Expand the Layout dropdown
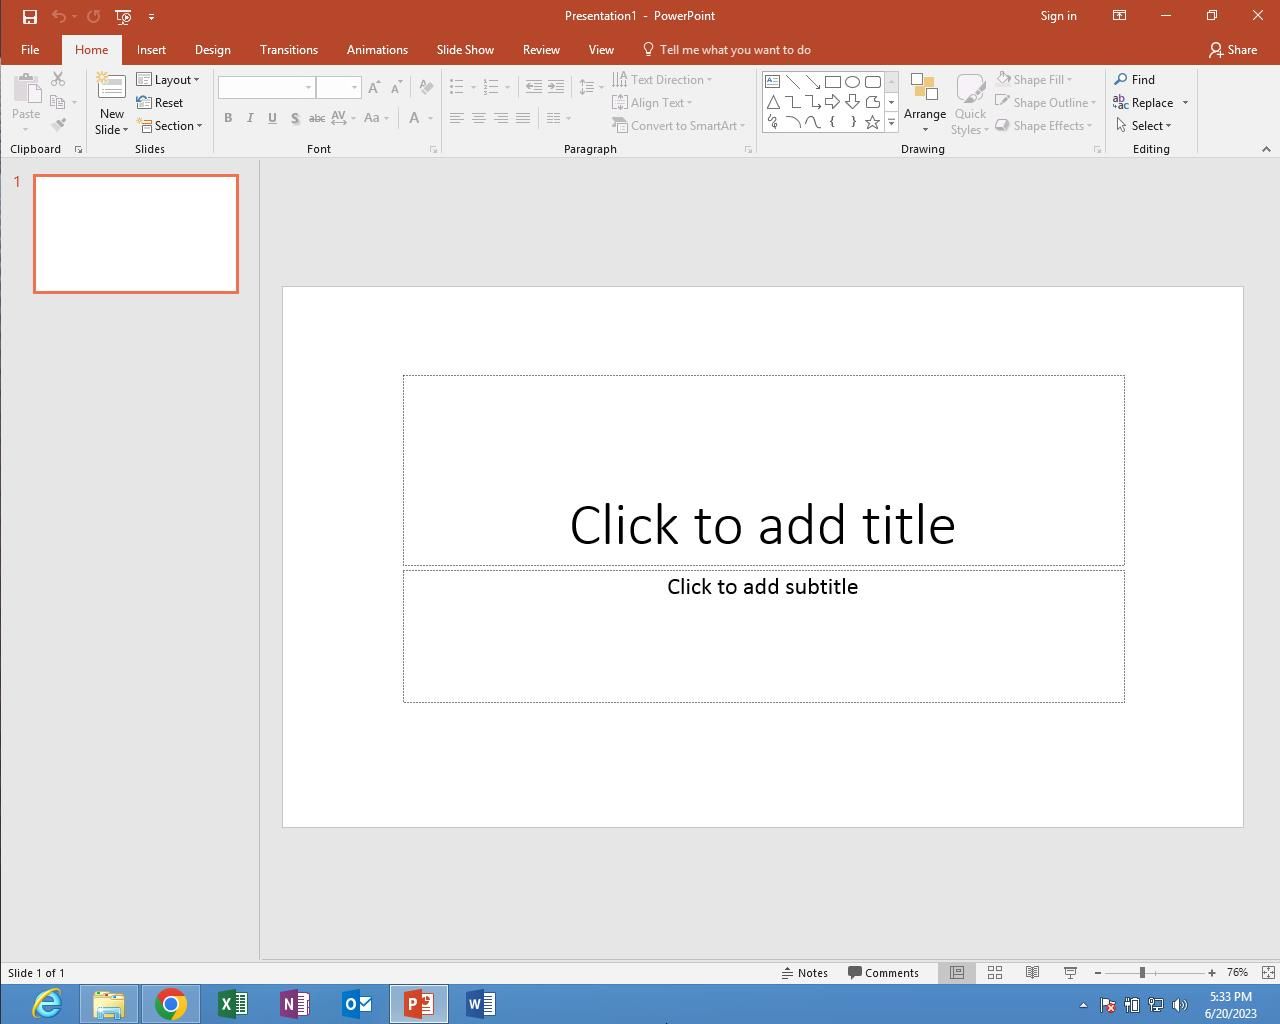Screen dimensions: 1280x1024 [169, 80]
